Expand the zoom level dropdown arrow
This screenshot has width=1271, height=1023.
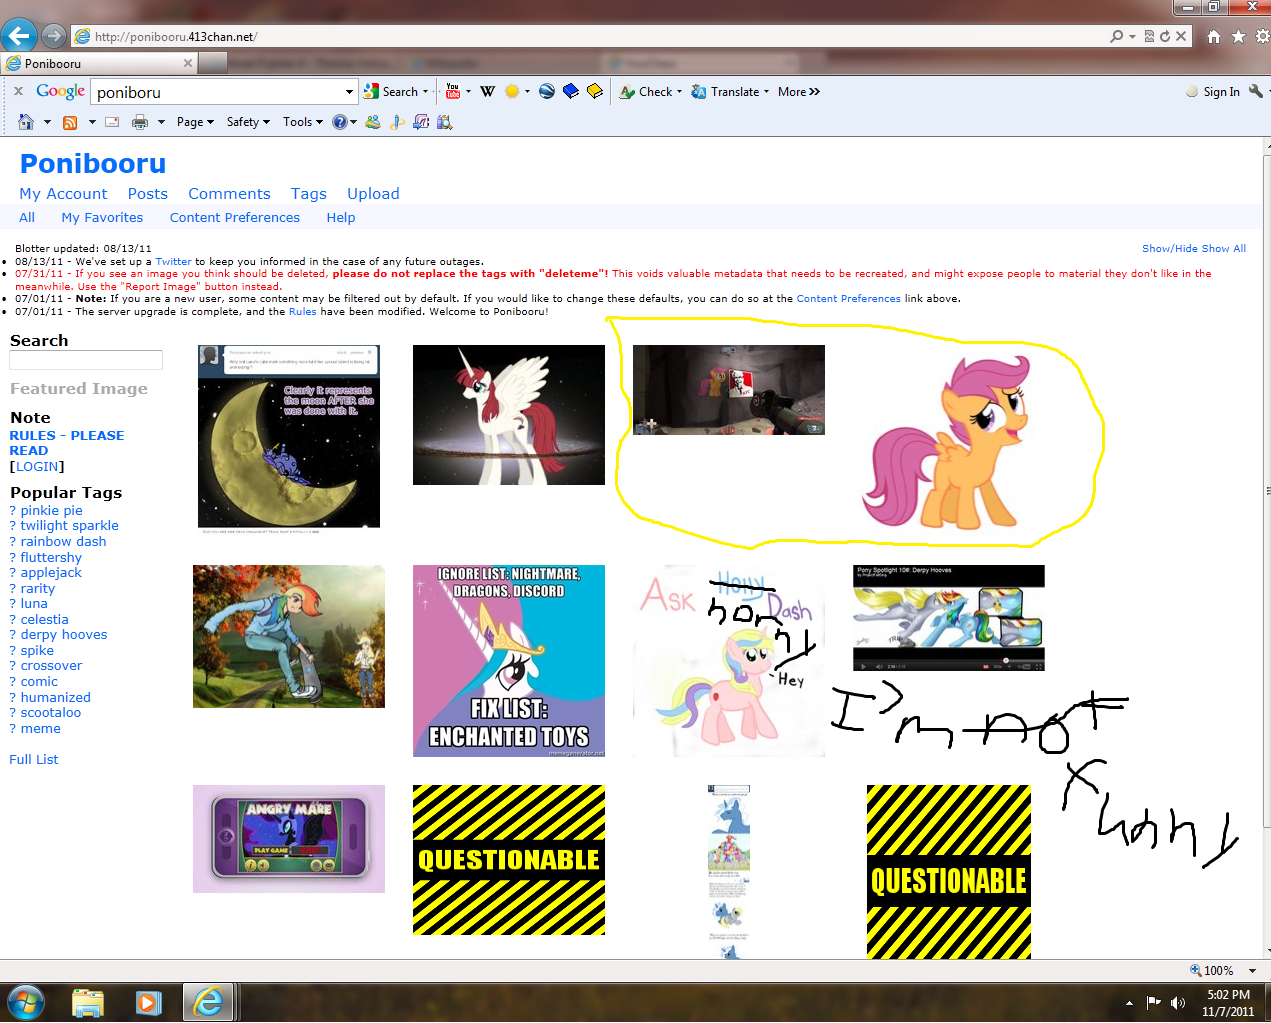[1252, 971]
